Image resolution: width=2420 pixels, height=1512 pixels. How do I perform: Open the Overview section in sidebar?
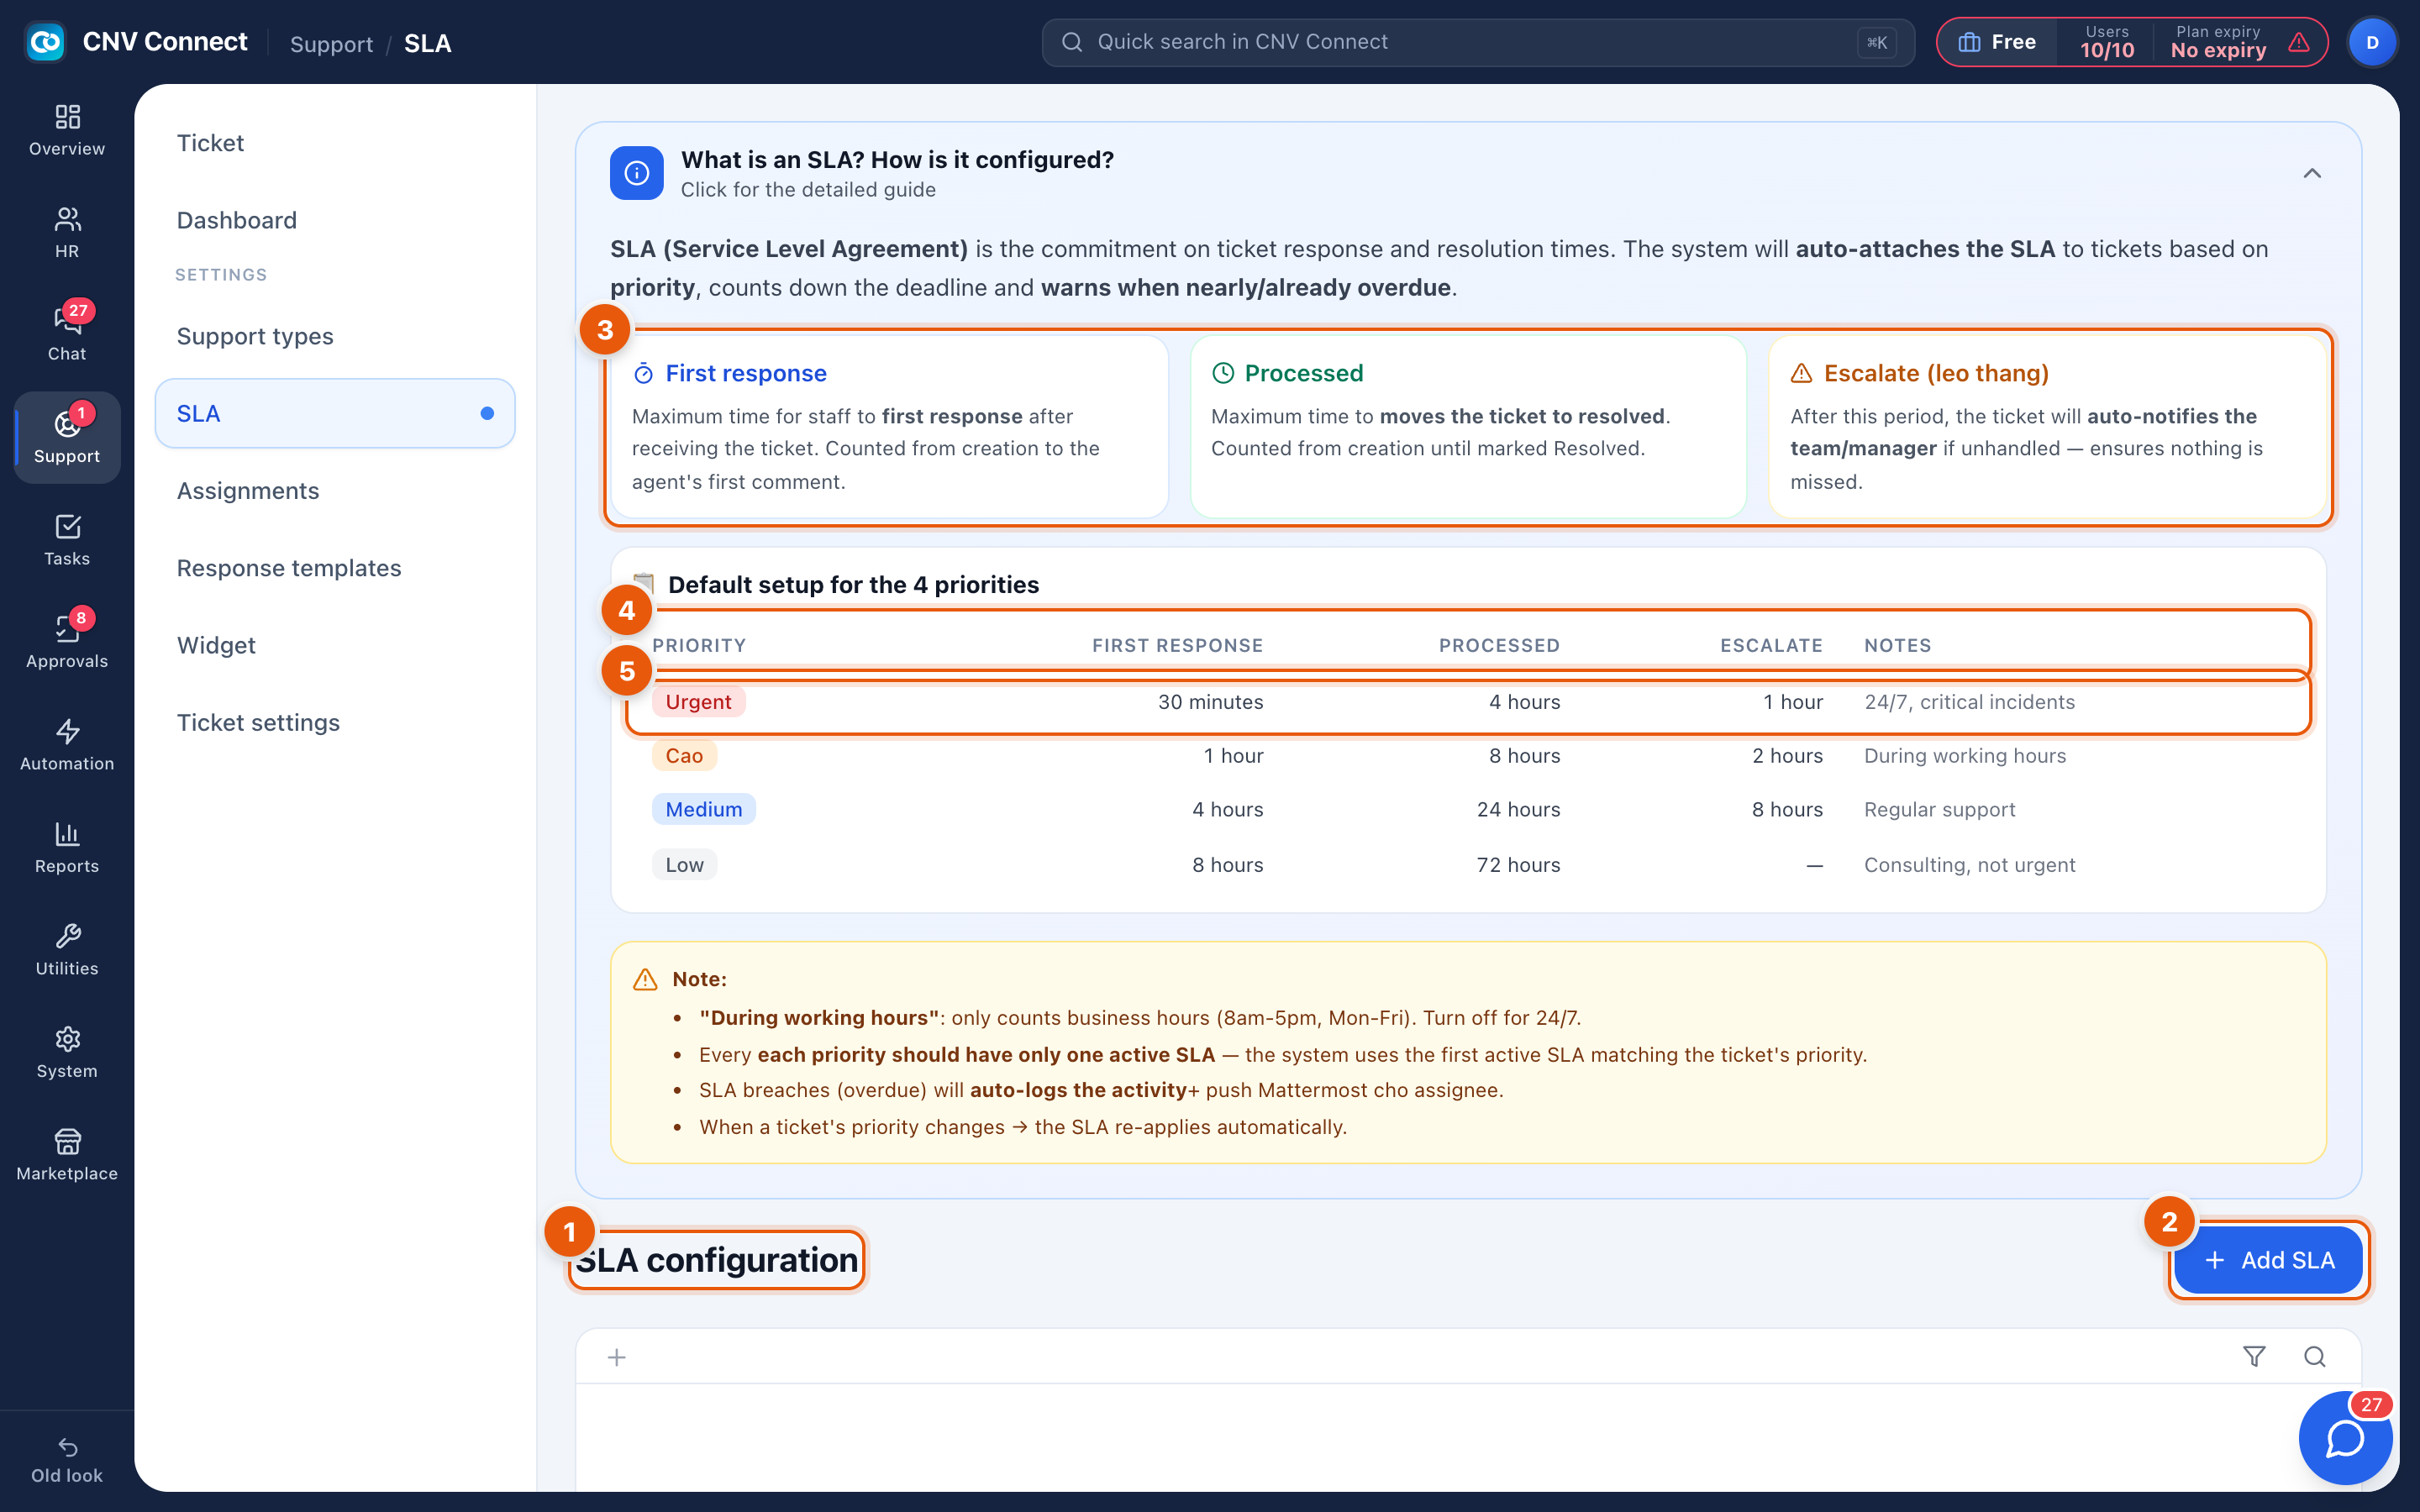[67, 130]
